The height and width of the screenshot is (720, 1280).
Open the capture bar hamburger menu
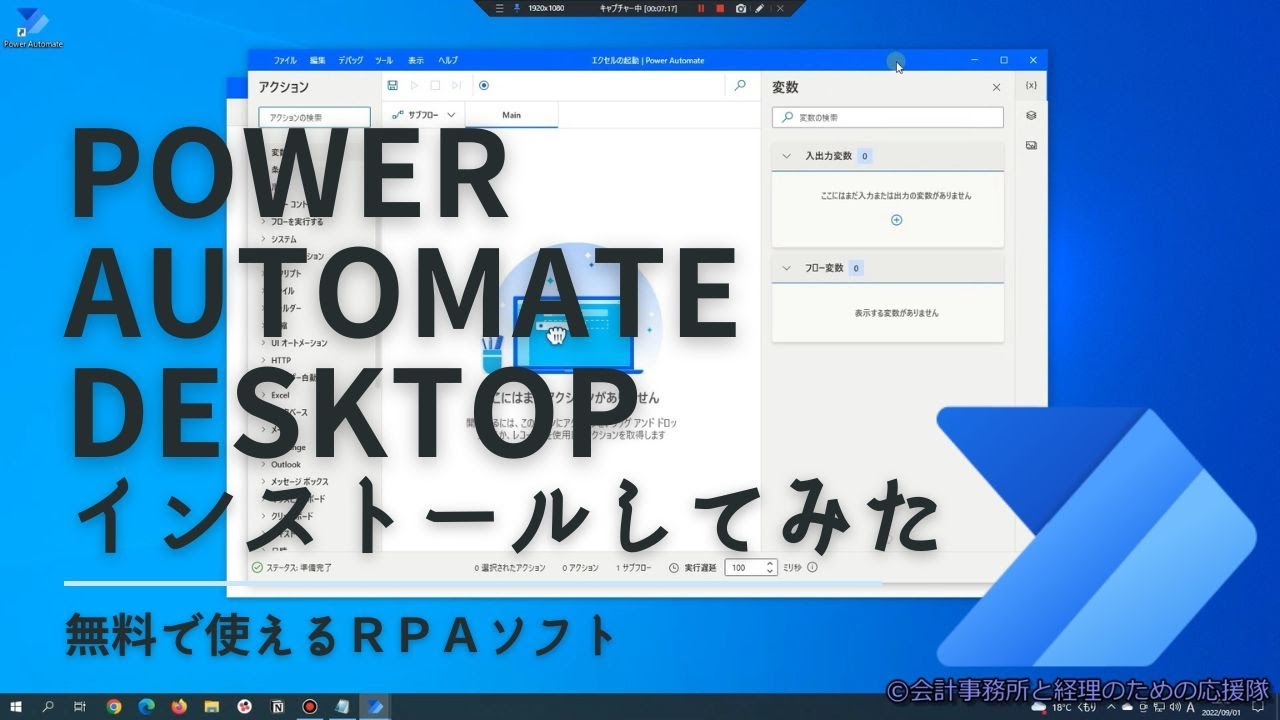pos(500,8)
